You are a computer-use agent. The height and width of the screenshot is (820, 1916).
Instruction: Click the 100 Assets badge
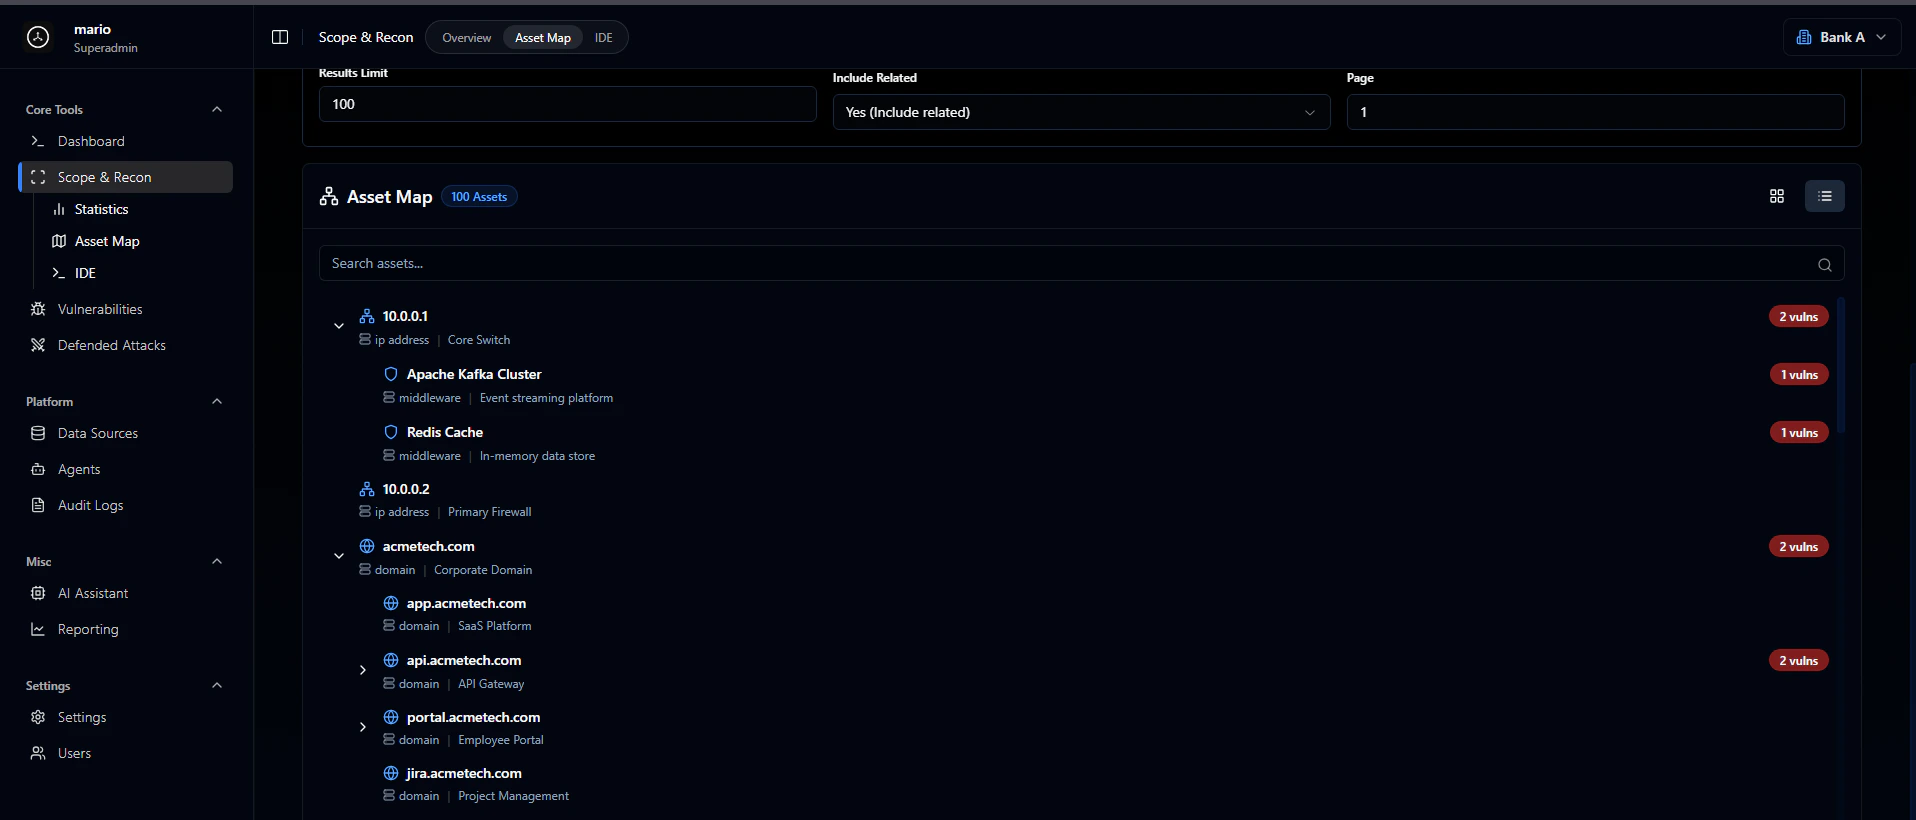coord(479,197)
